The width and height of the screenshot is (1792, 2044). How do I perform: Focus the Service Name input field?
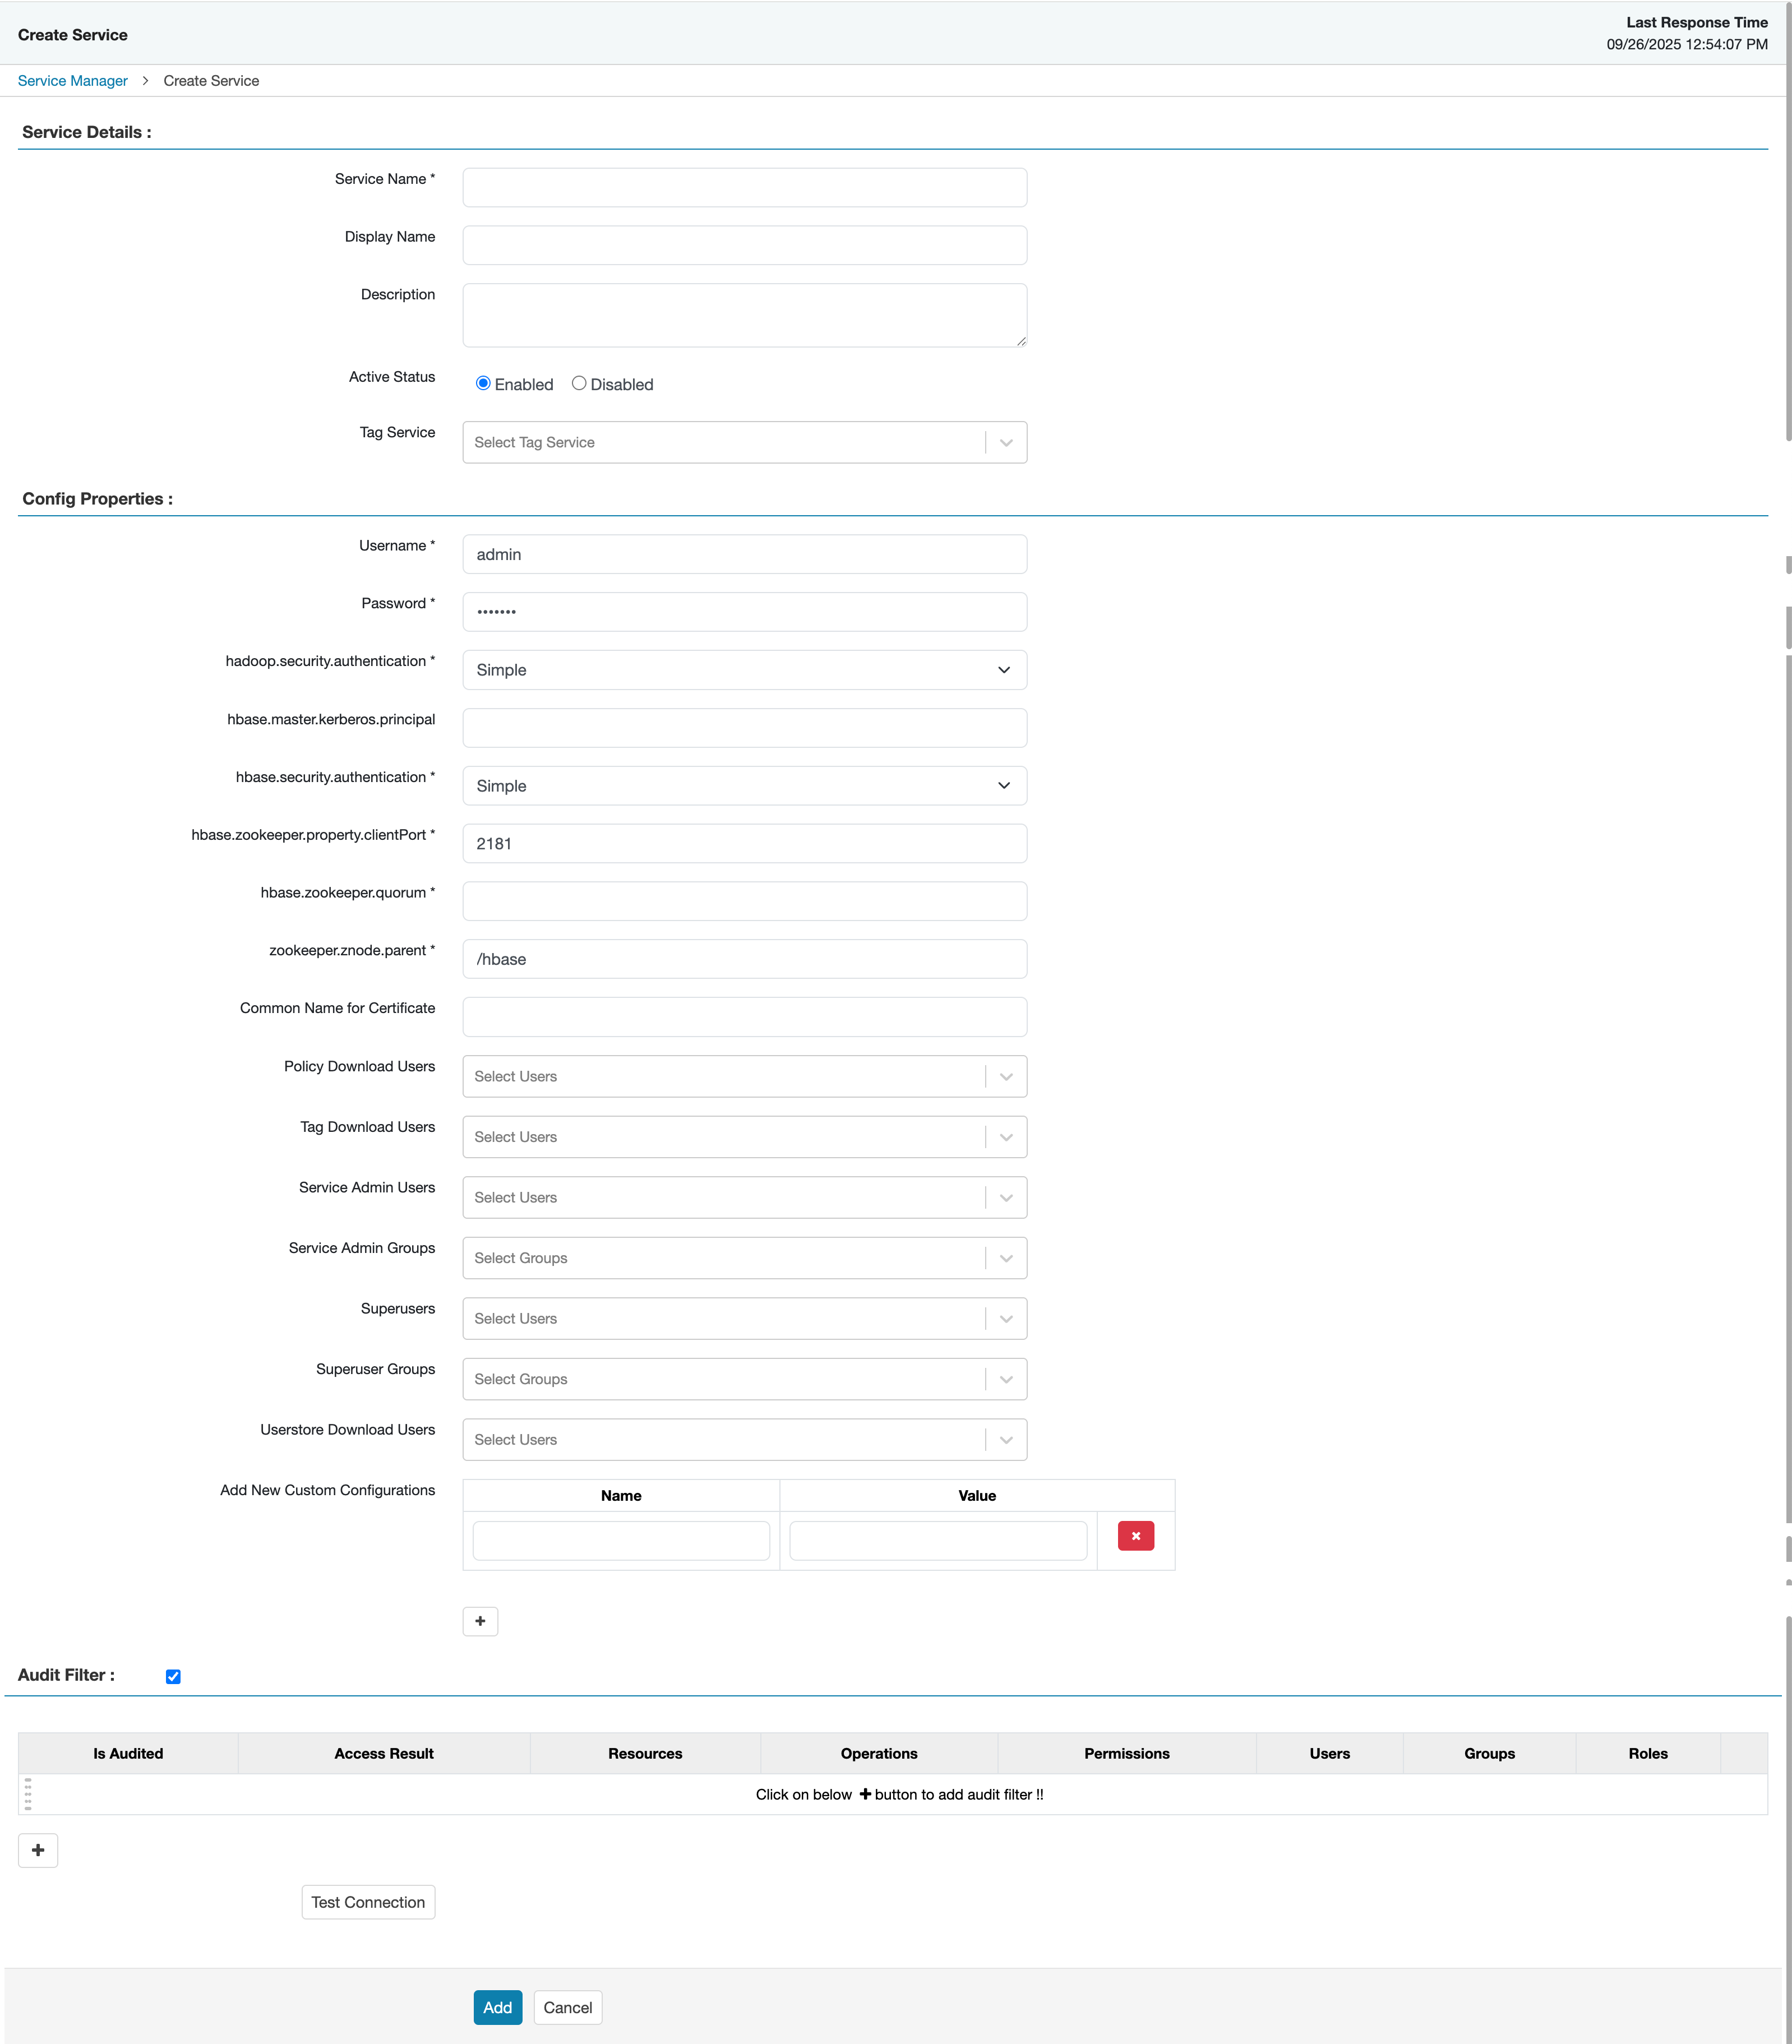[x=744, y=187]
